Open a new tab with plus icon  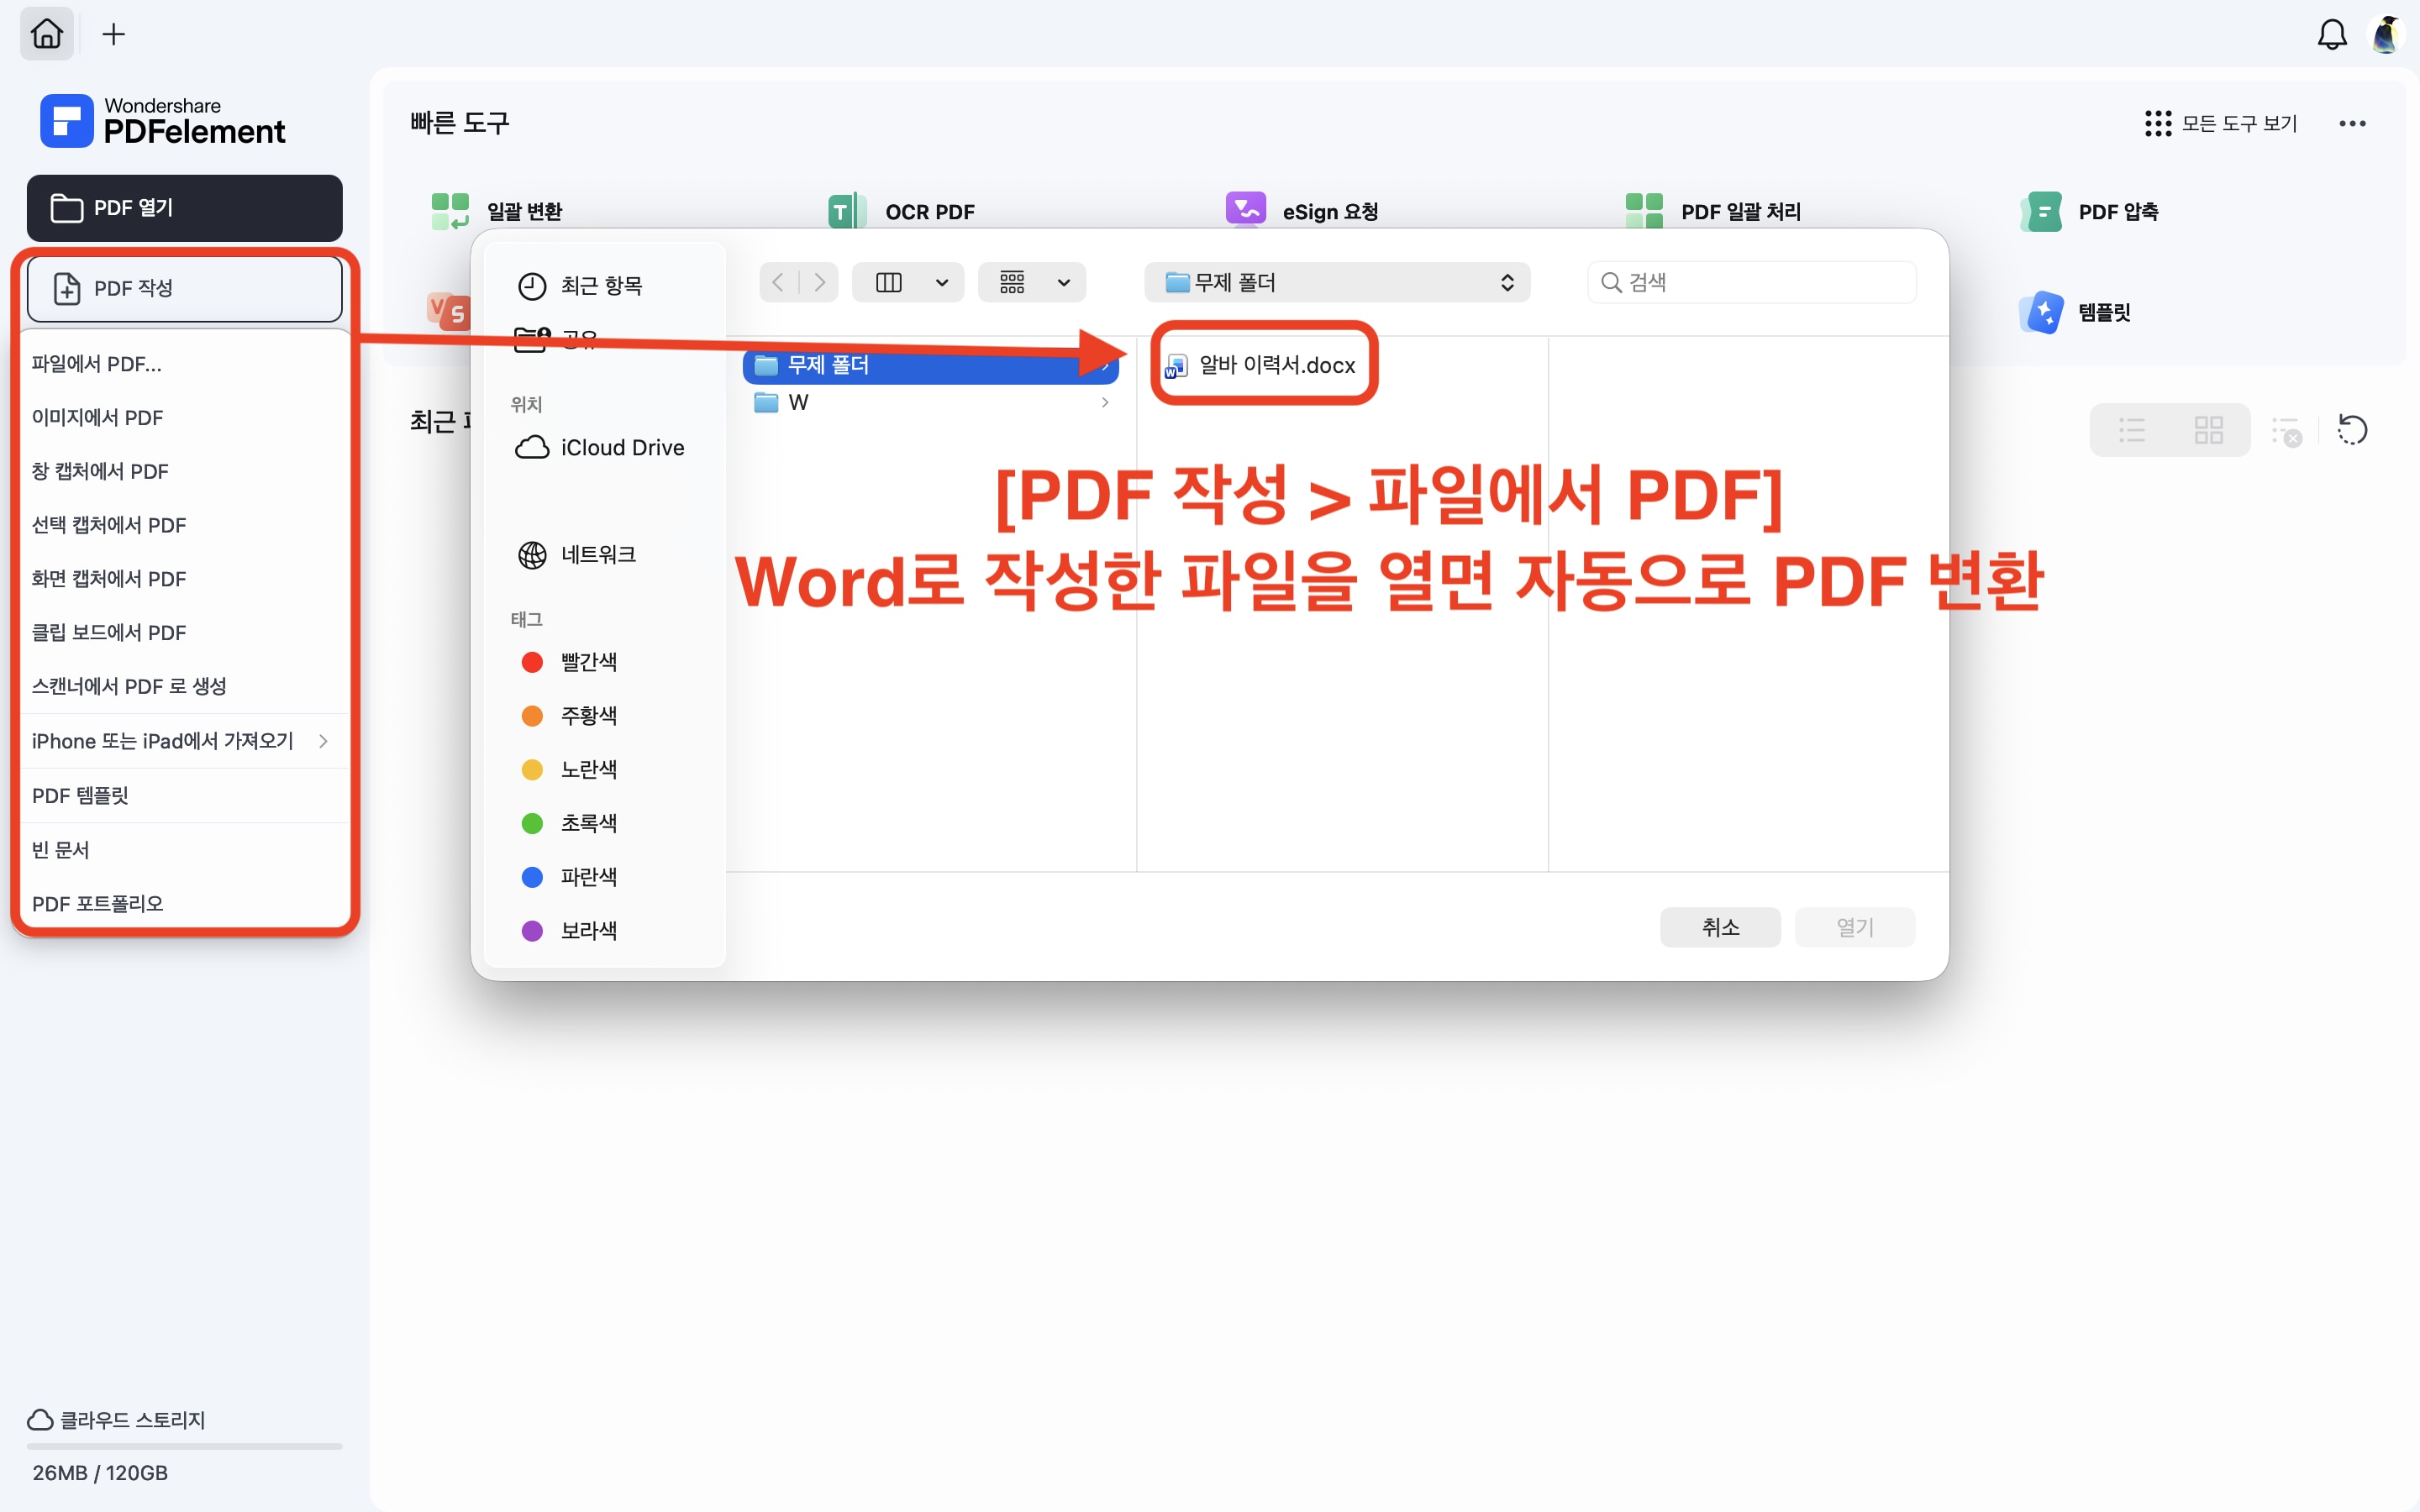114,34
